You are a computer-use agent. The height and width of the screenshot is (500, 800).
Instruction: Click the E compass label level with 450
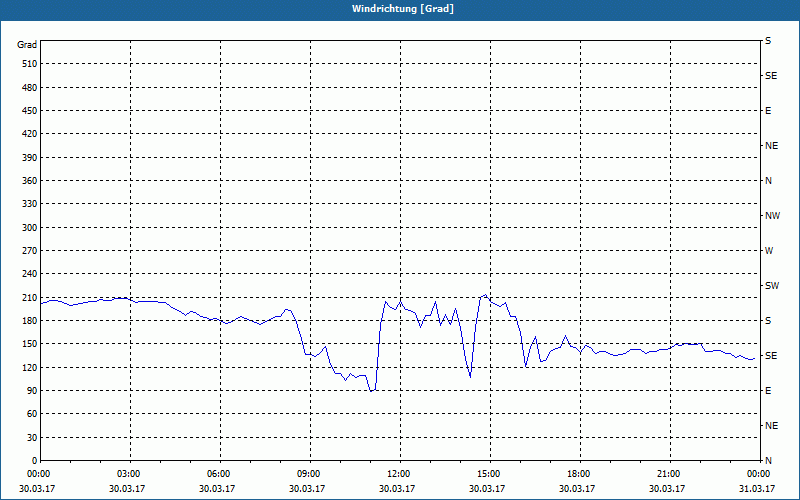(768, 111)
